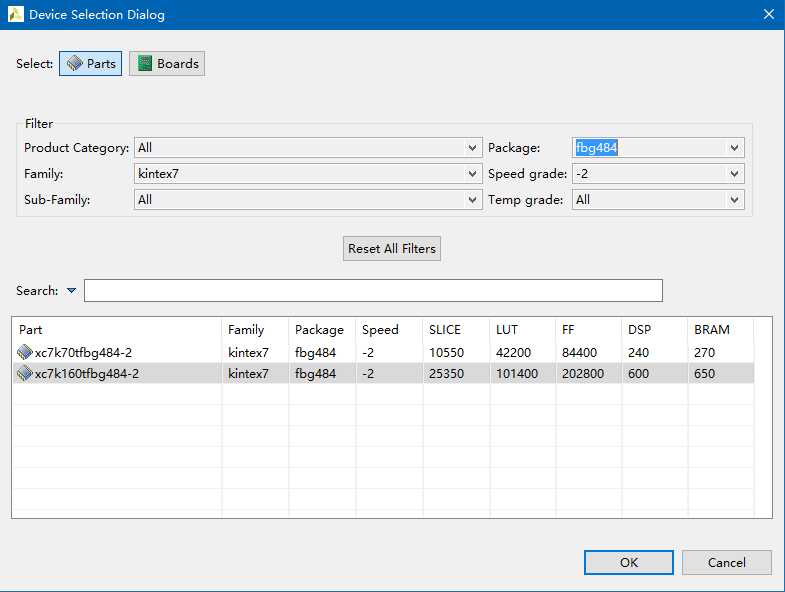Screen dimensions: 785x592
Task: Expand the Sub-Family dropdown
Action: click(x=308, y=200)
